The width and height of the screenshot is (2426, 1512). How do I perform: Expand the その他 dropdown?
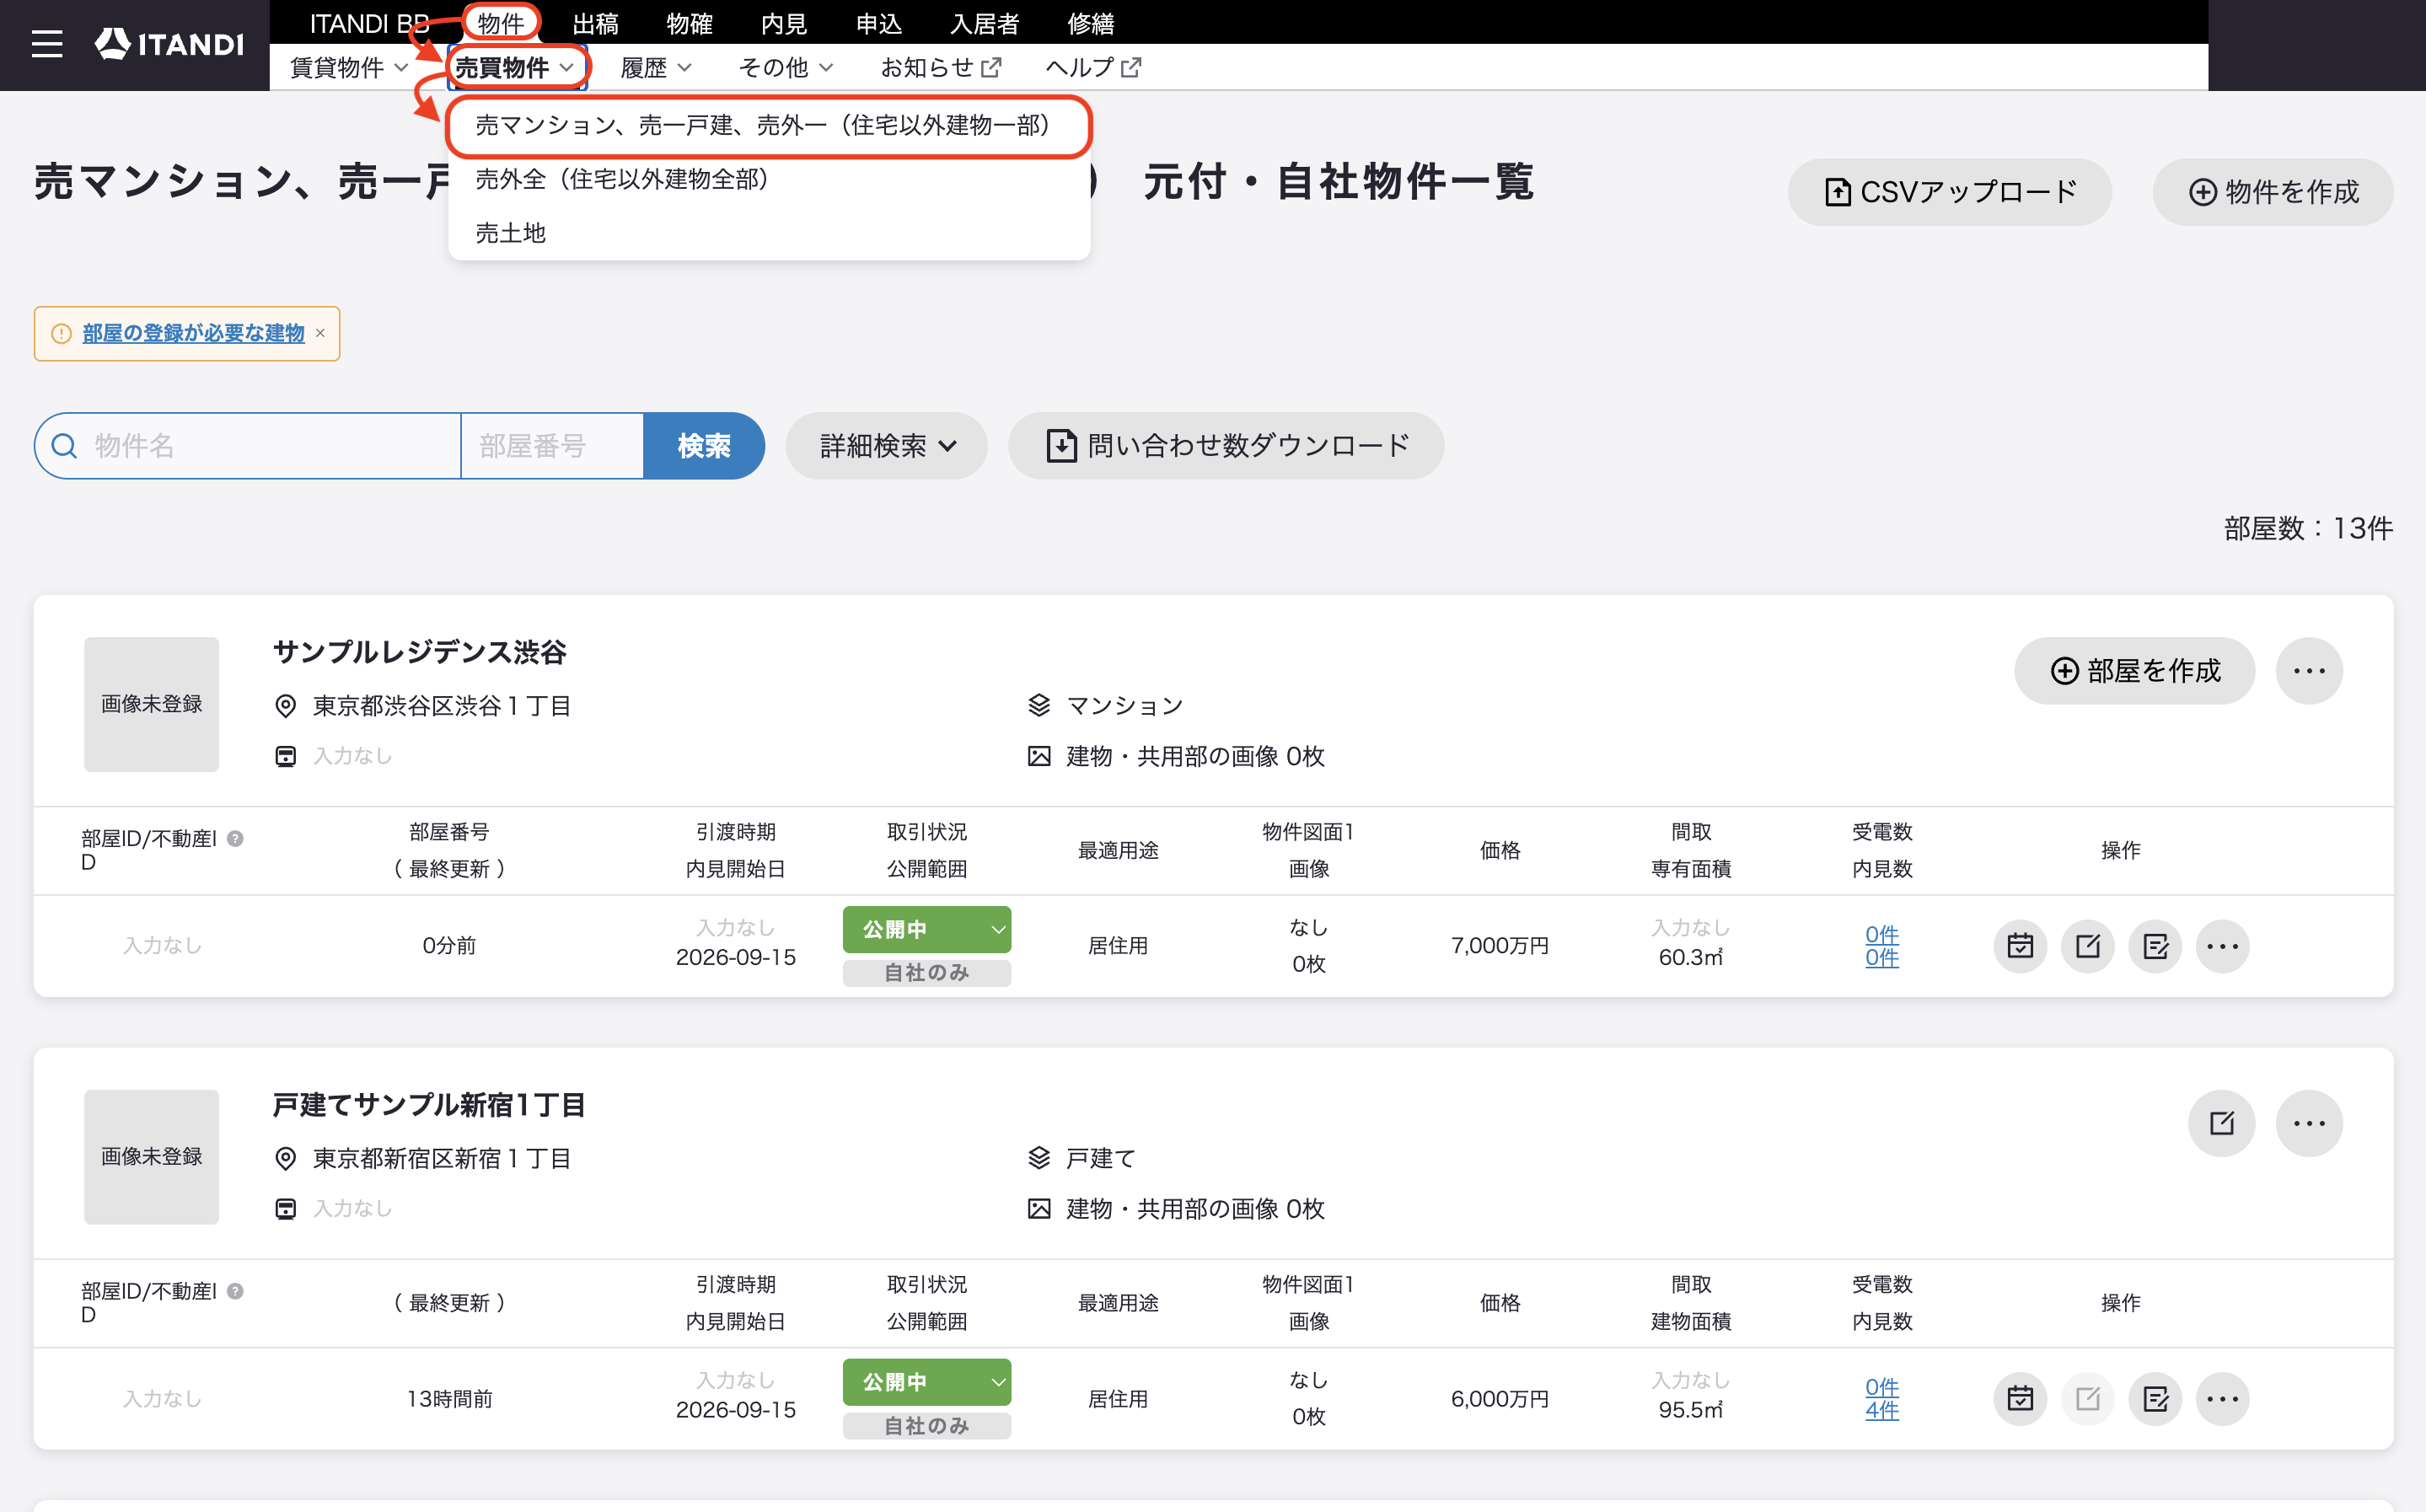pos(786,67)
